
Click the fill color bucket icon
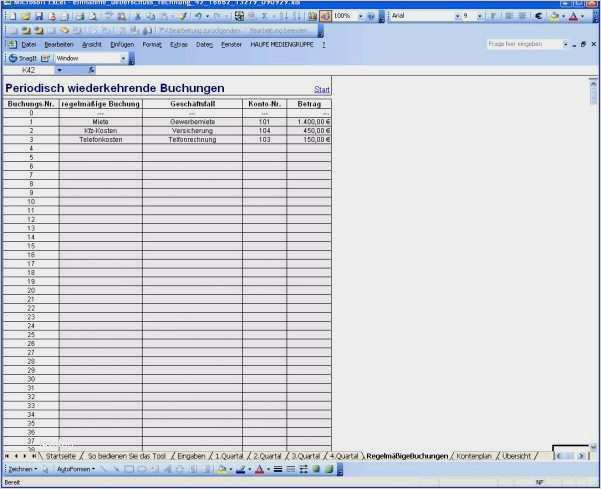(x=554, y=16)
